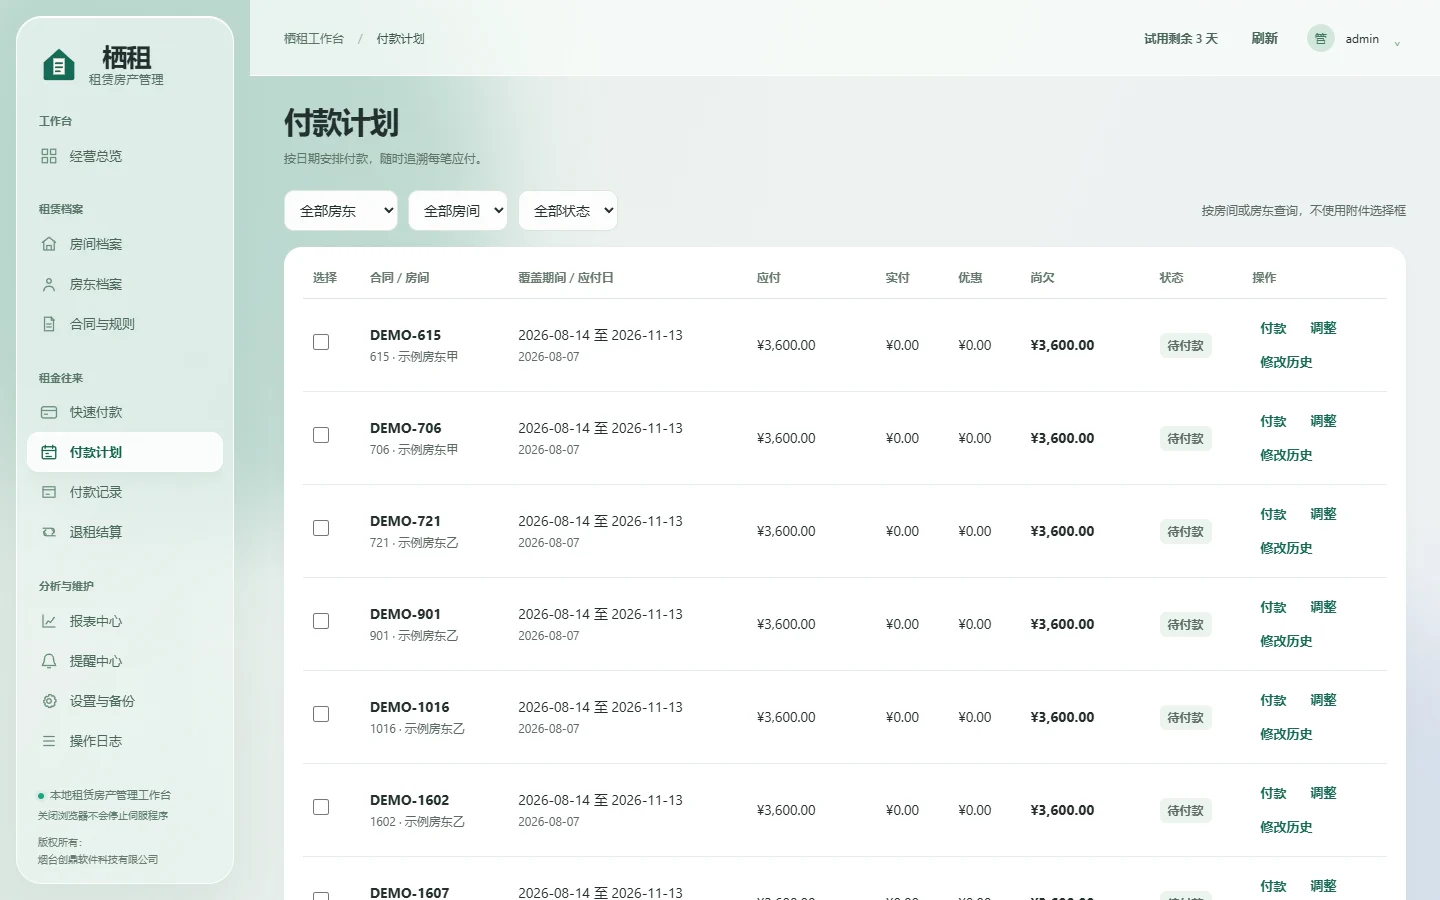The image size is (1440, 900).
Task: Click 付款 for DEMO-615
Action: [x=1273, y=328]
